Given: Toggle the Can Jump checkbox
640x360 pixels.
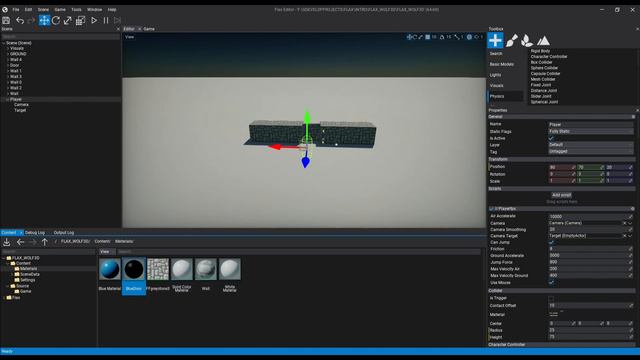Looking at the screenshot, I should [551, 242].
